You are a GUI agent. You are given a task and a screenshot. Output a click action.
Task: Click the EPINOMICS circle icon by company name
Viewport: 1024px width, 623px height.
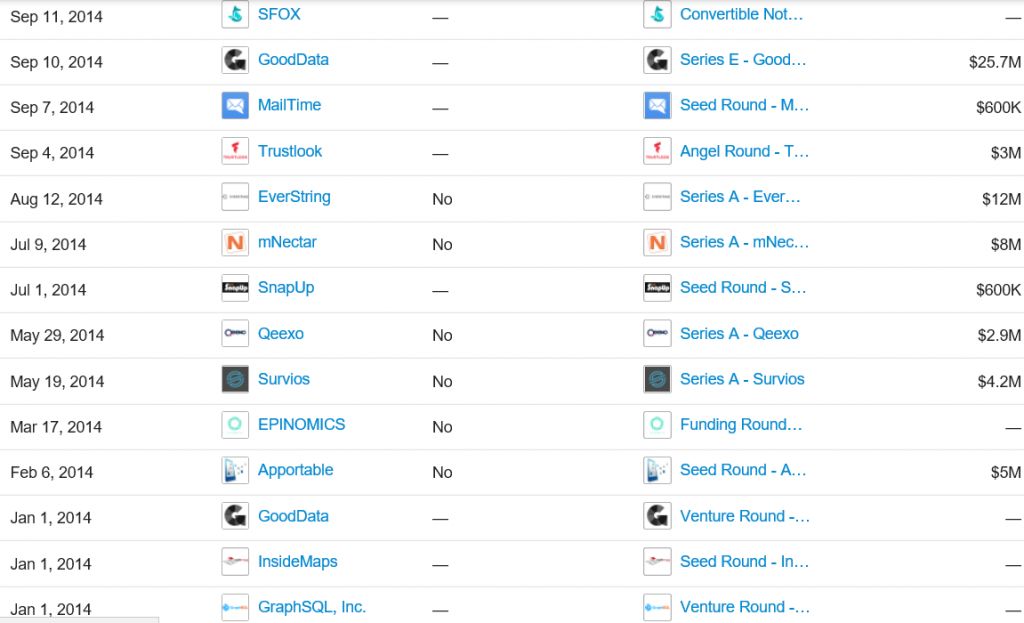[x=235, y=424]
